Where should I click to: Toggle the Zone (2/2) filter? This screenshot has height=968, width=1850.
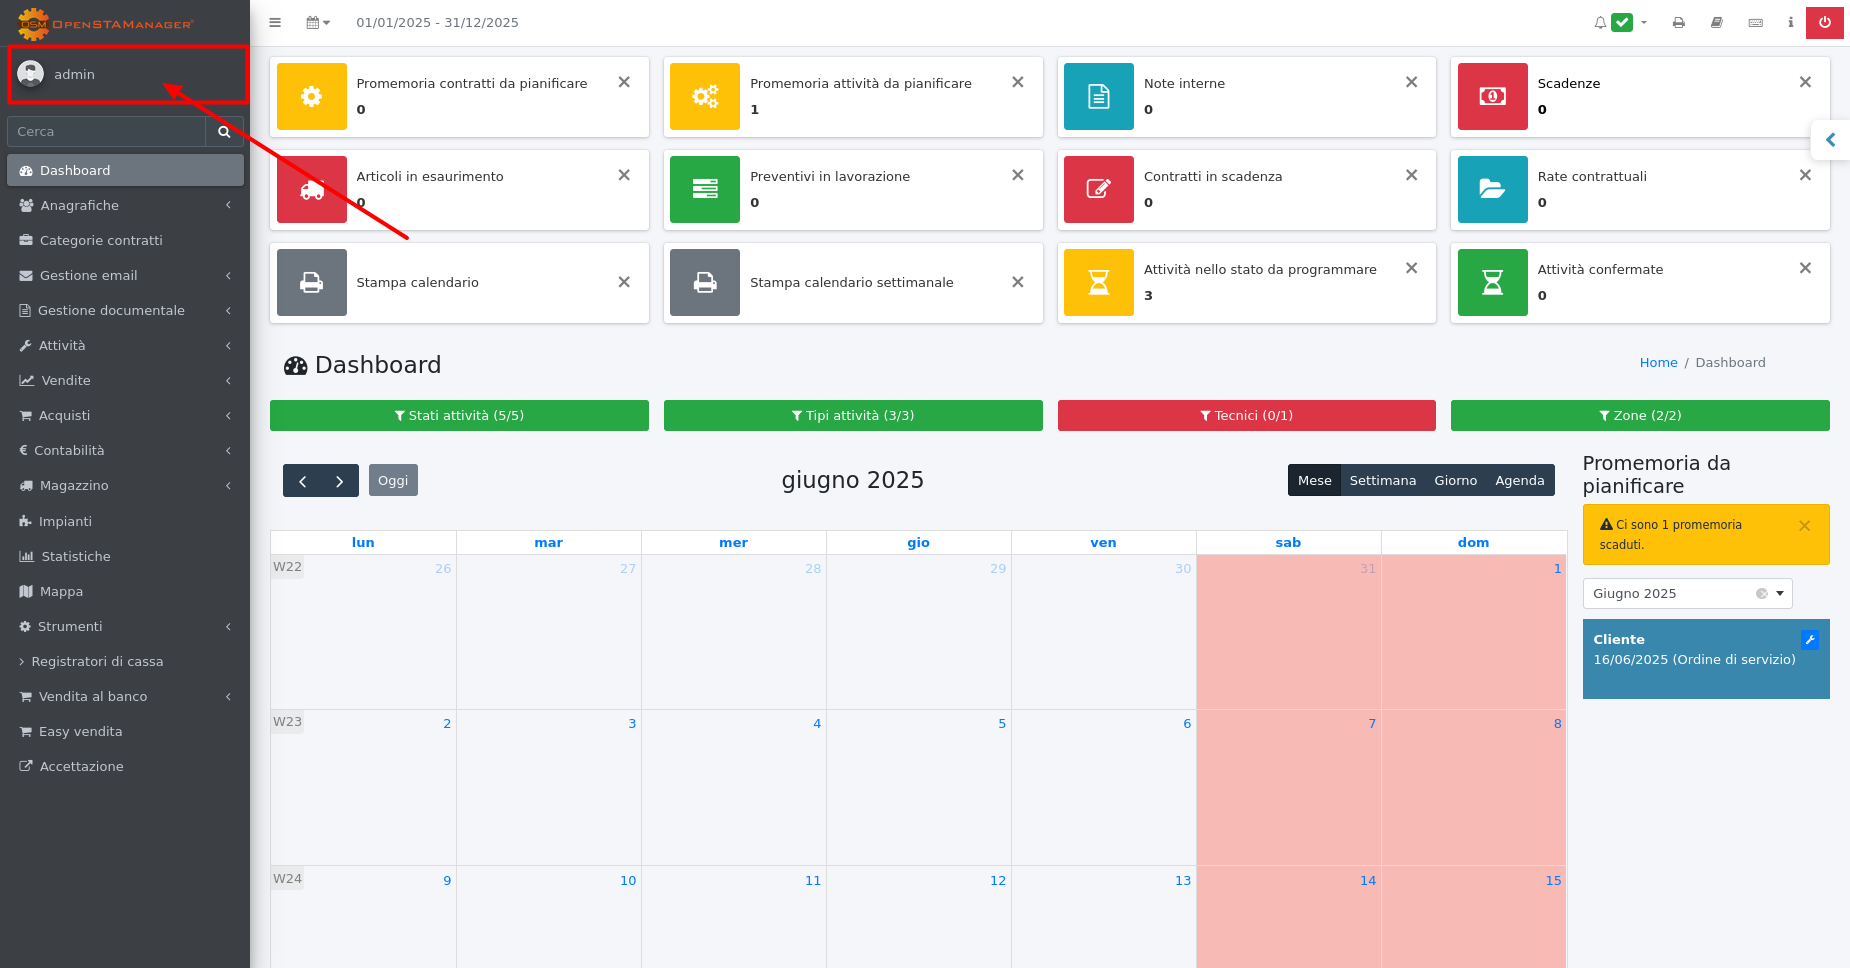pyautogui.click(x=1640, y=416)
